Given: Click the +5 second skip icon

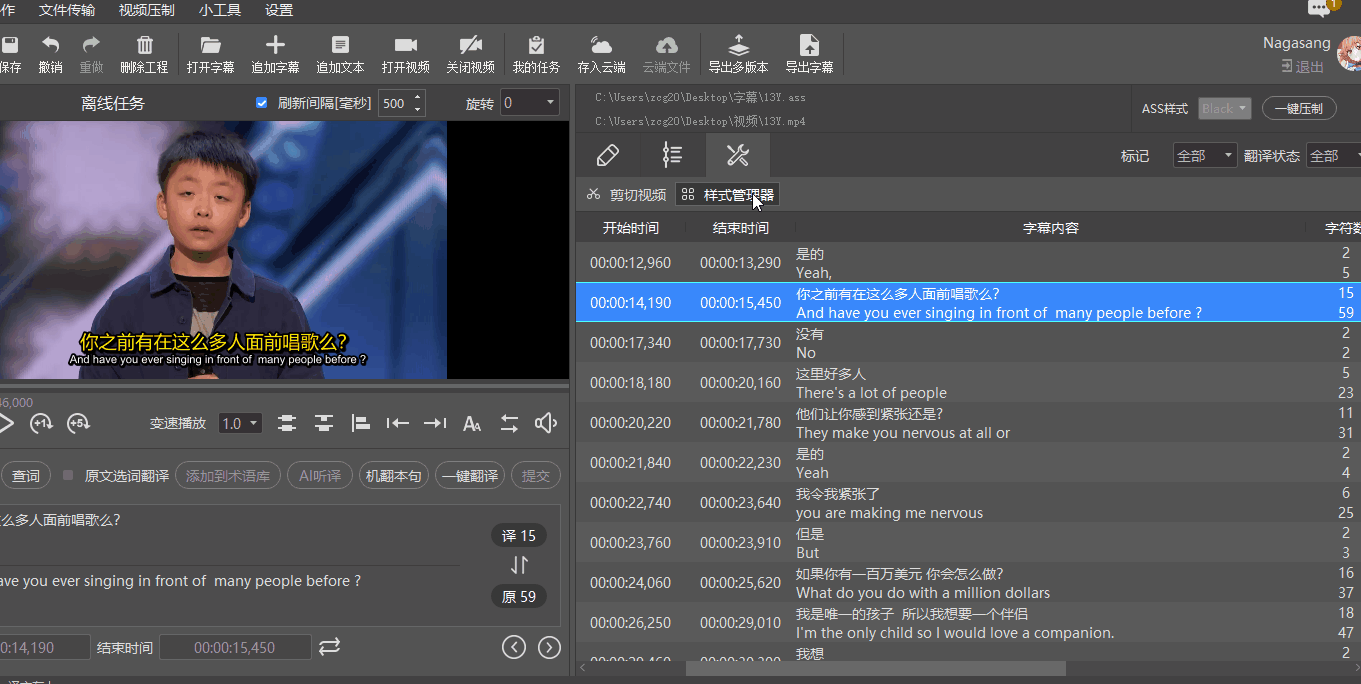Looking at the screenshot, I should 78,423.
